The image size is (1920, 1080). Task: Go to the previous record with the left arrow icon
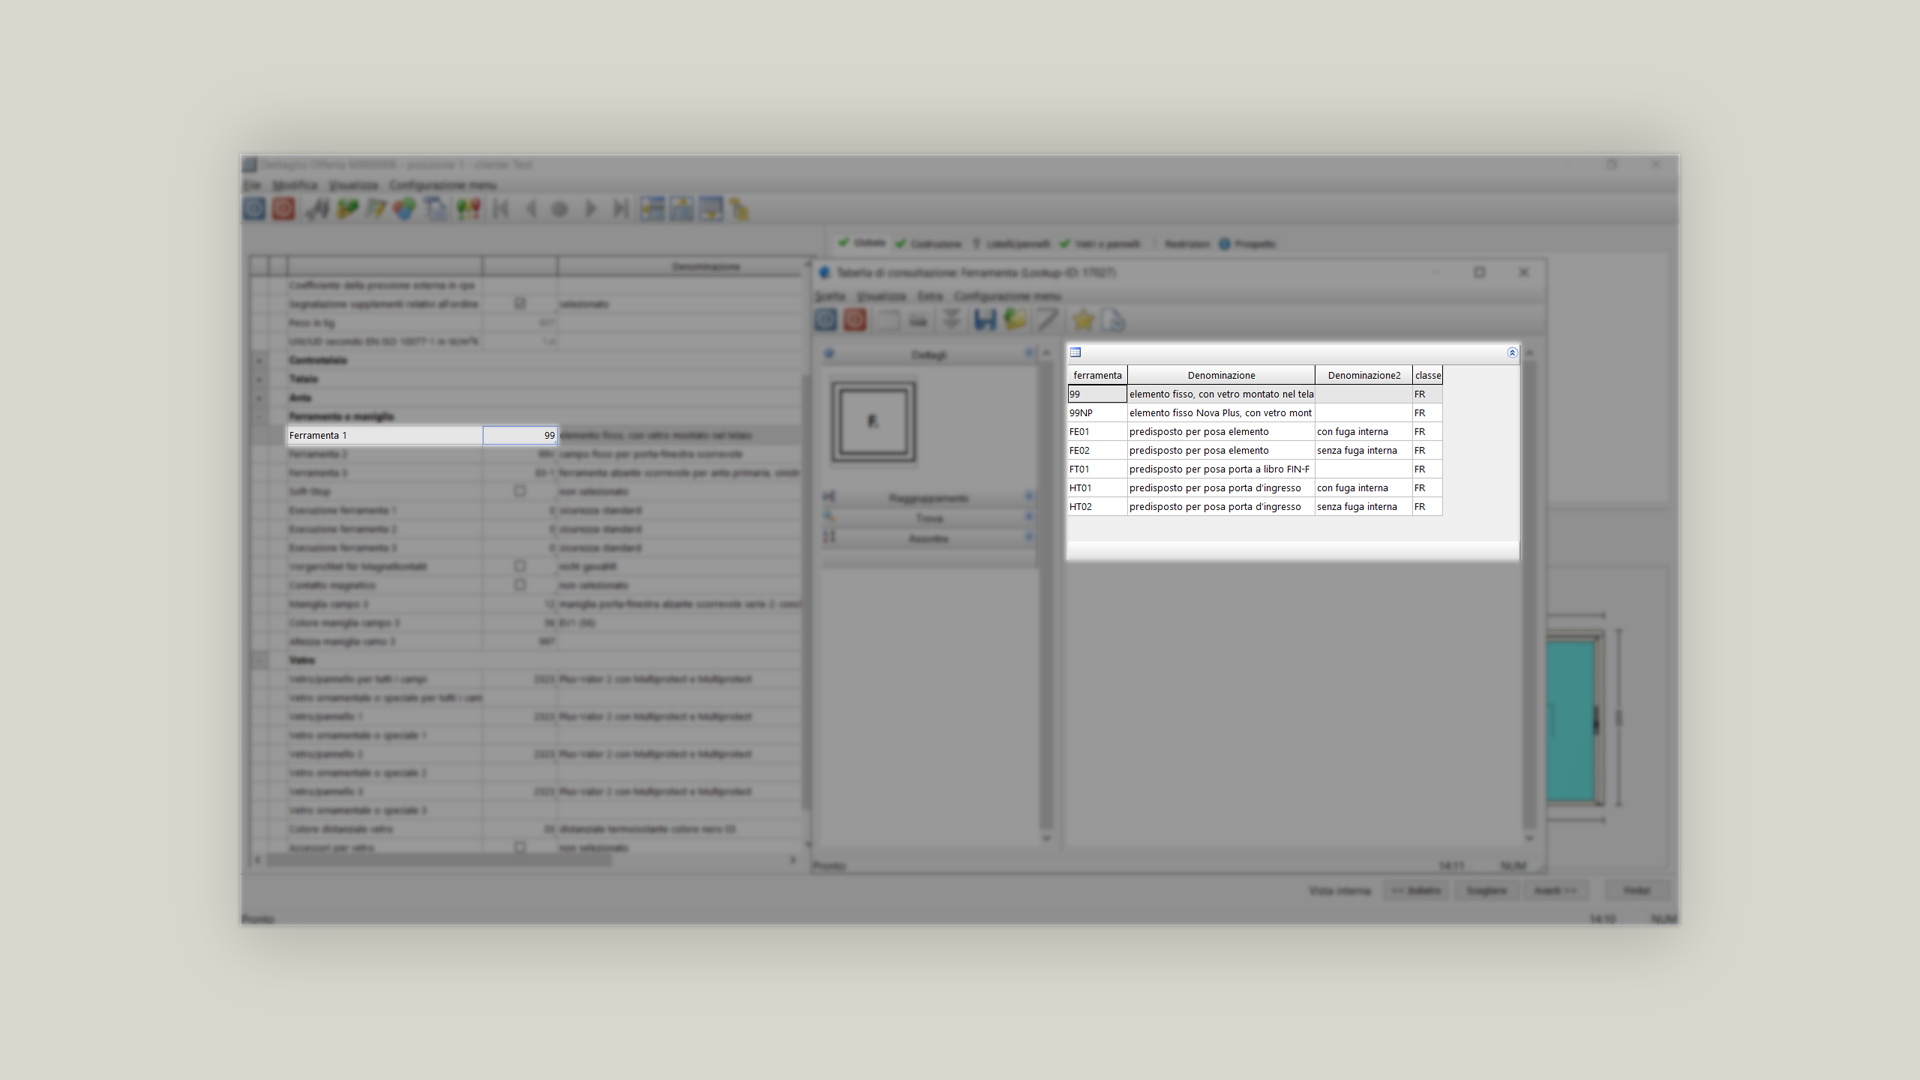click(531, 209)
